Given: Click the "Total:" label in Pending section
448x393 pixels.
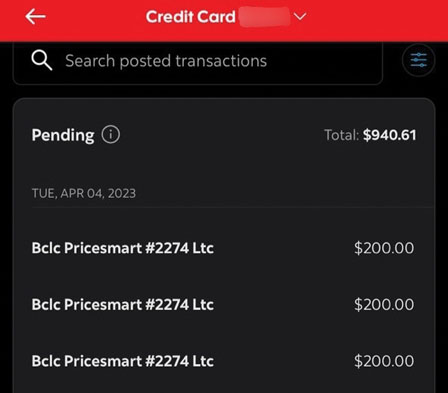Looking at the screenshot, I should point(342,135).
